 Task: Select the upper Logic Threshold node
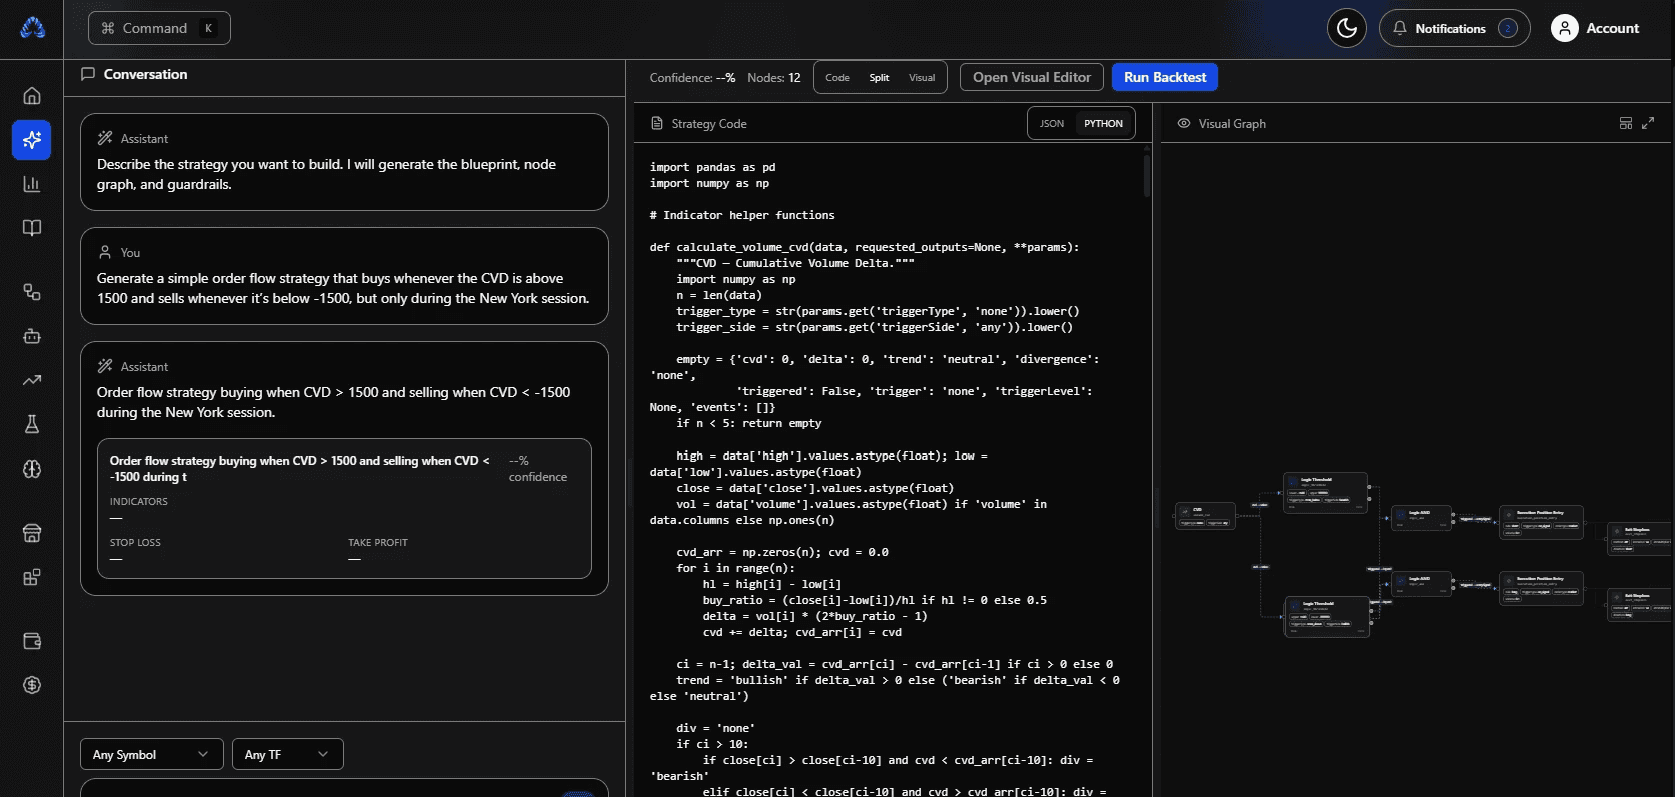tap(1326, 493)
